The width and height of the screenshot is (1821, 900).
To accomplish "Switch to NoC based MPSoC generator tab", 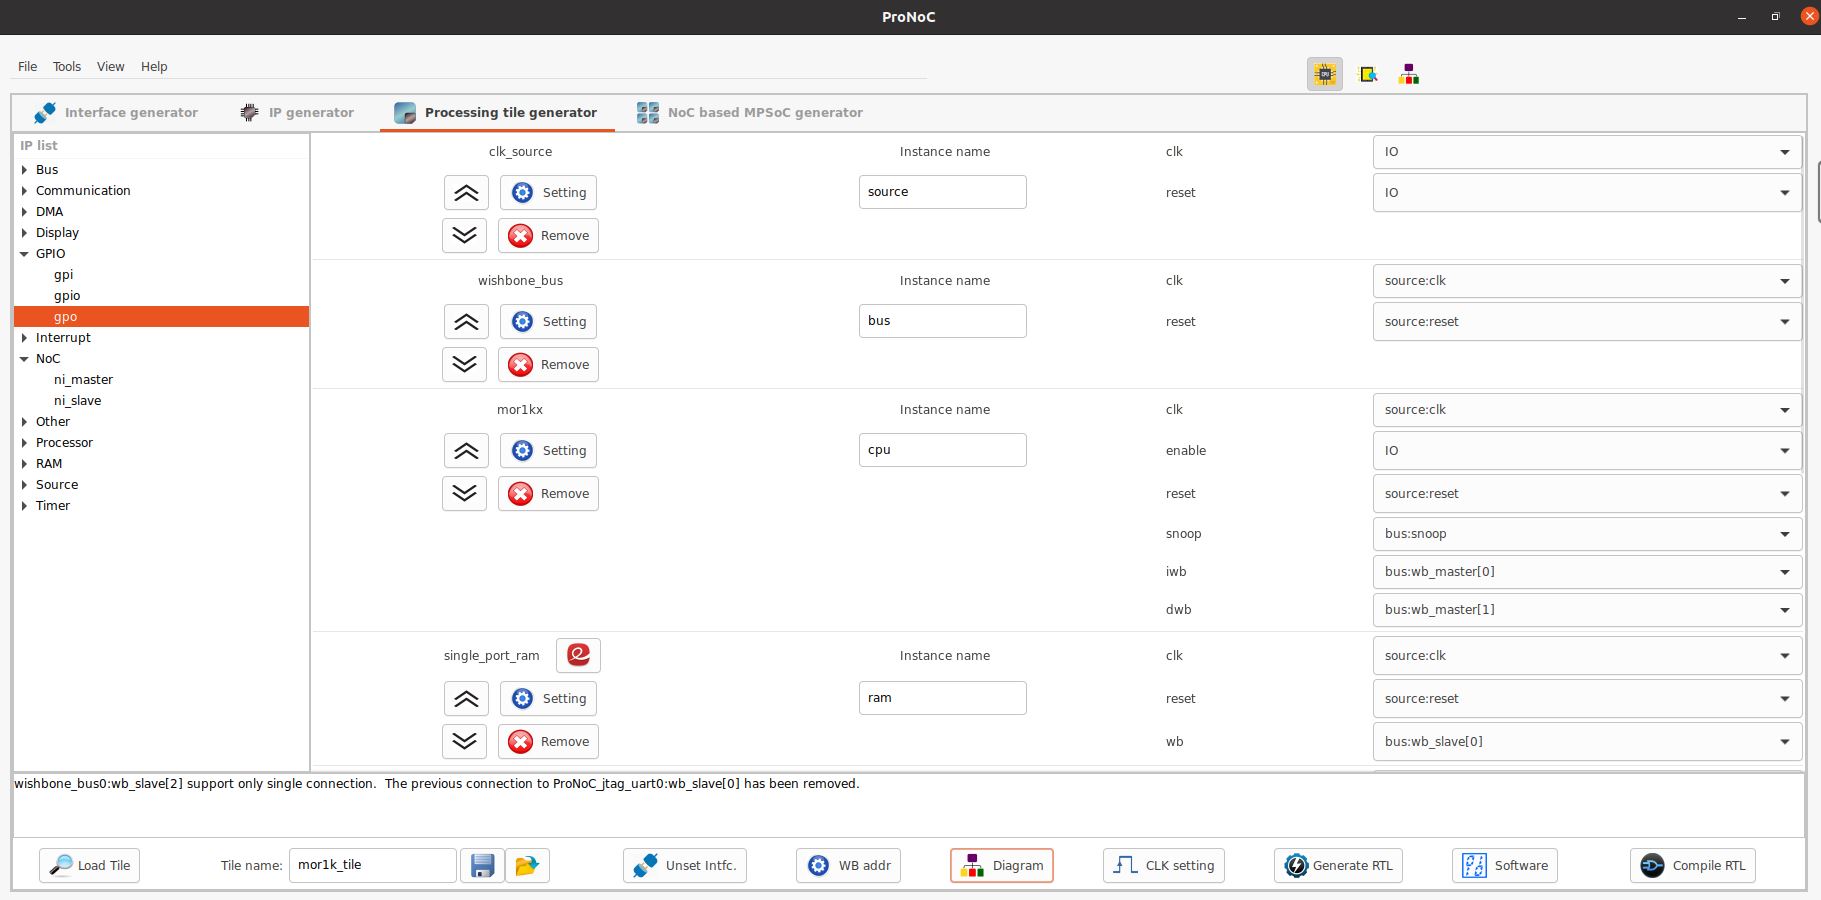I will click(750, 113).
